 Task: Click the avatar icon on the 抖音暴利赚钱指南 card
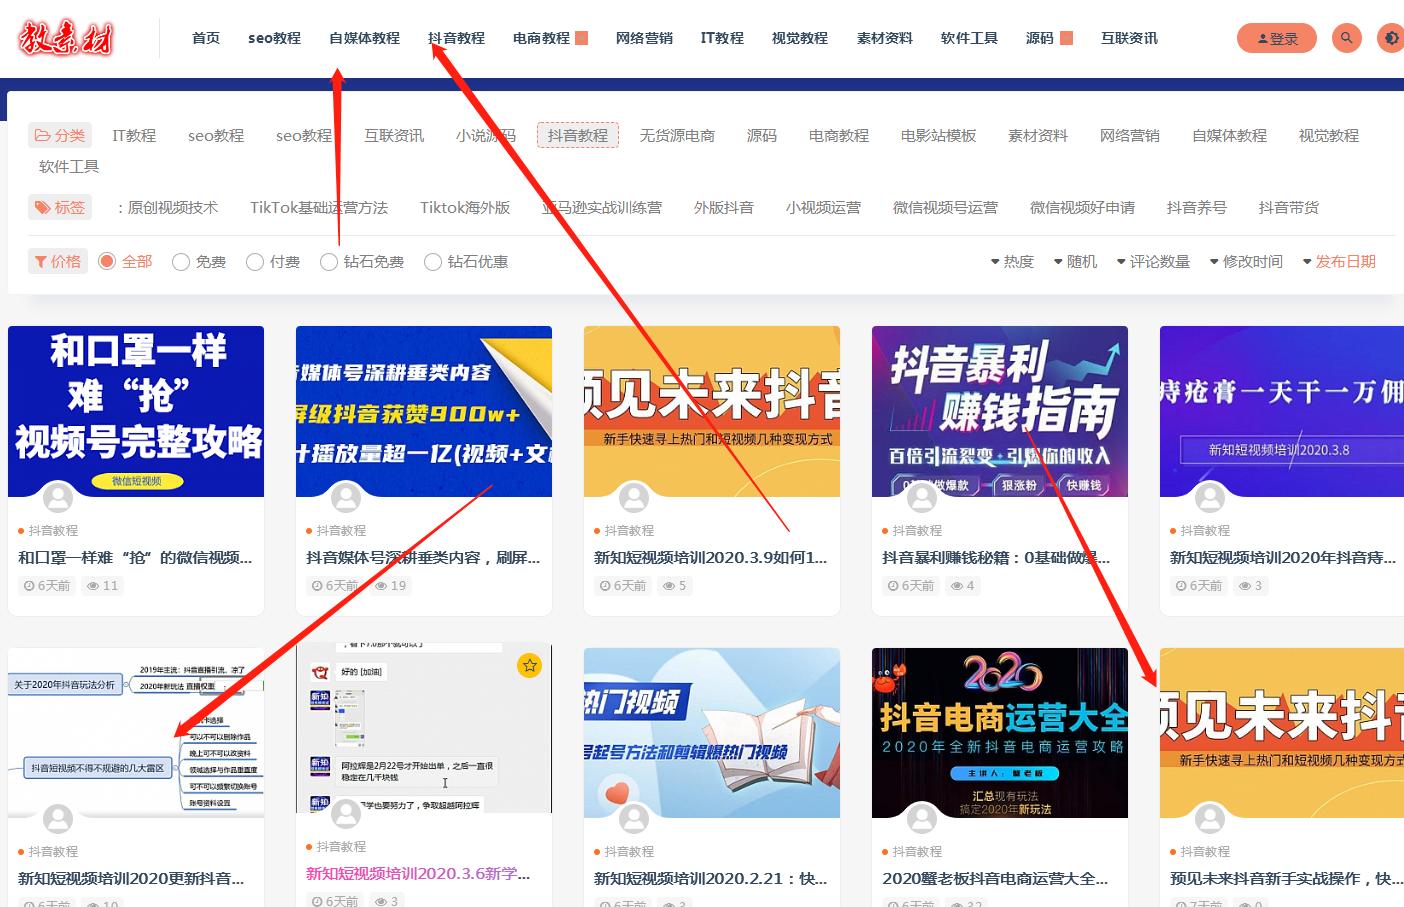[x=921, y=497]
